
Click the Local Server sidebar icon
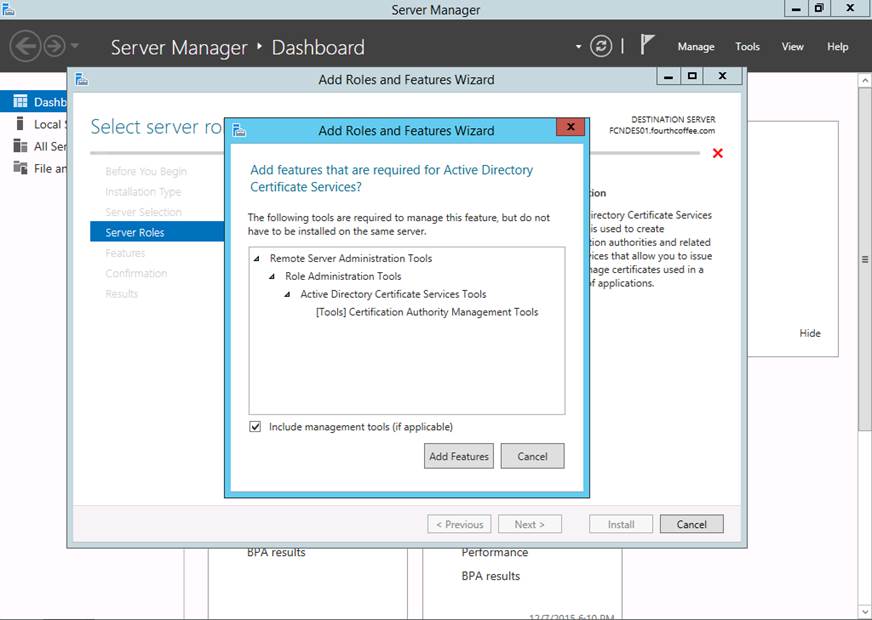20,124
